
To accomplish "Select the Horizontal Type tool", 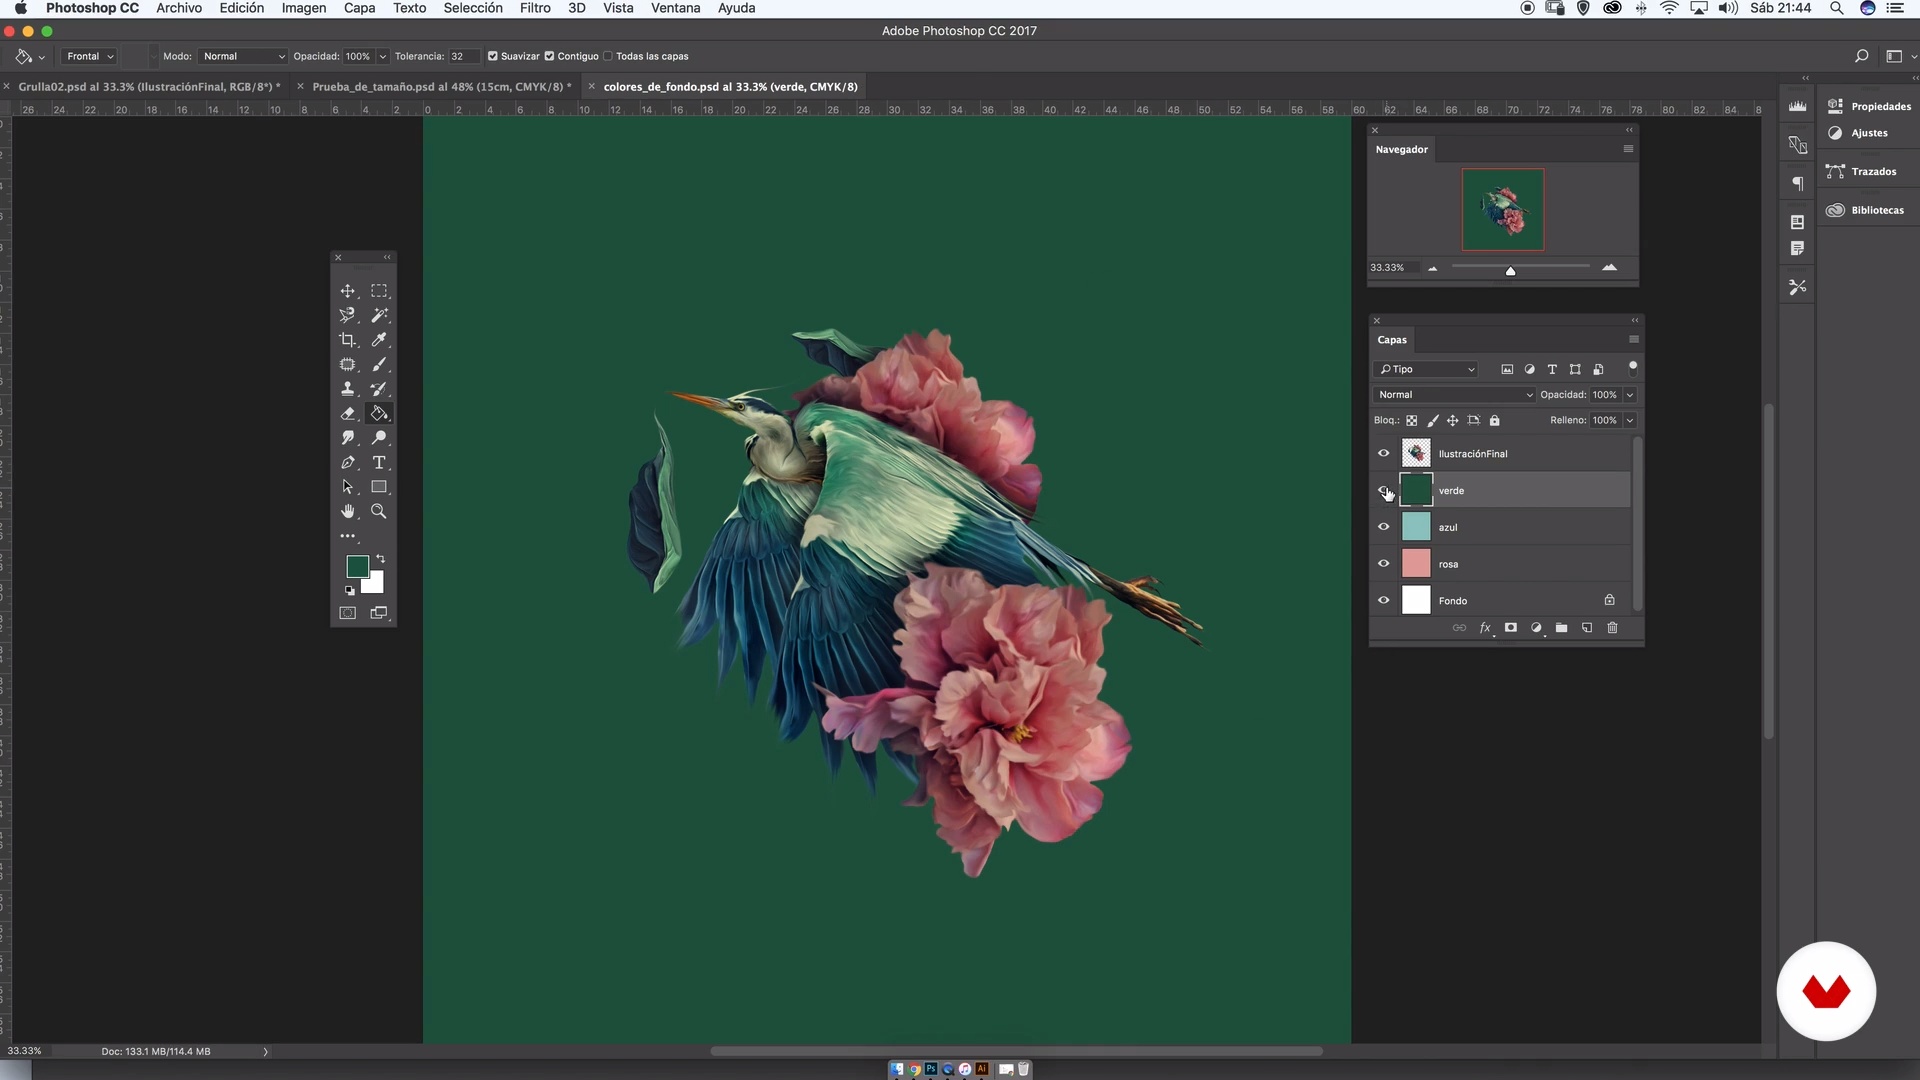I will coord(379,463).
